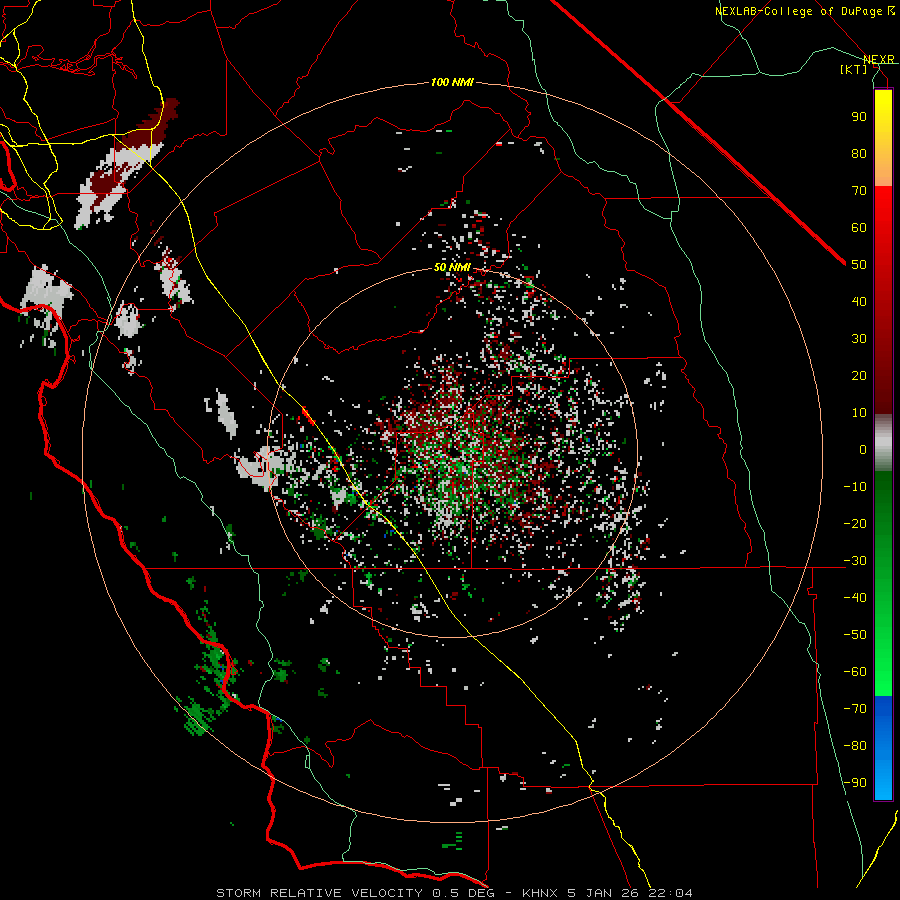
Task: Click the -10 value on velocity scale
Action: point(855,487)
